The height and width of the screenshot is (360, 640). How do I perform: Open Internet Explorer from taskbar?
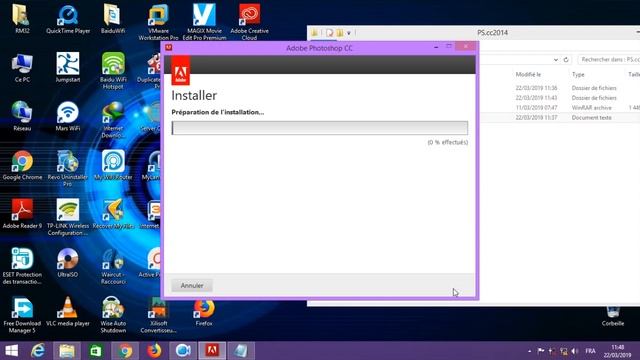pyautogui.click(x=38, y=351)
